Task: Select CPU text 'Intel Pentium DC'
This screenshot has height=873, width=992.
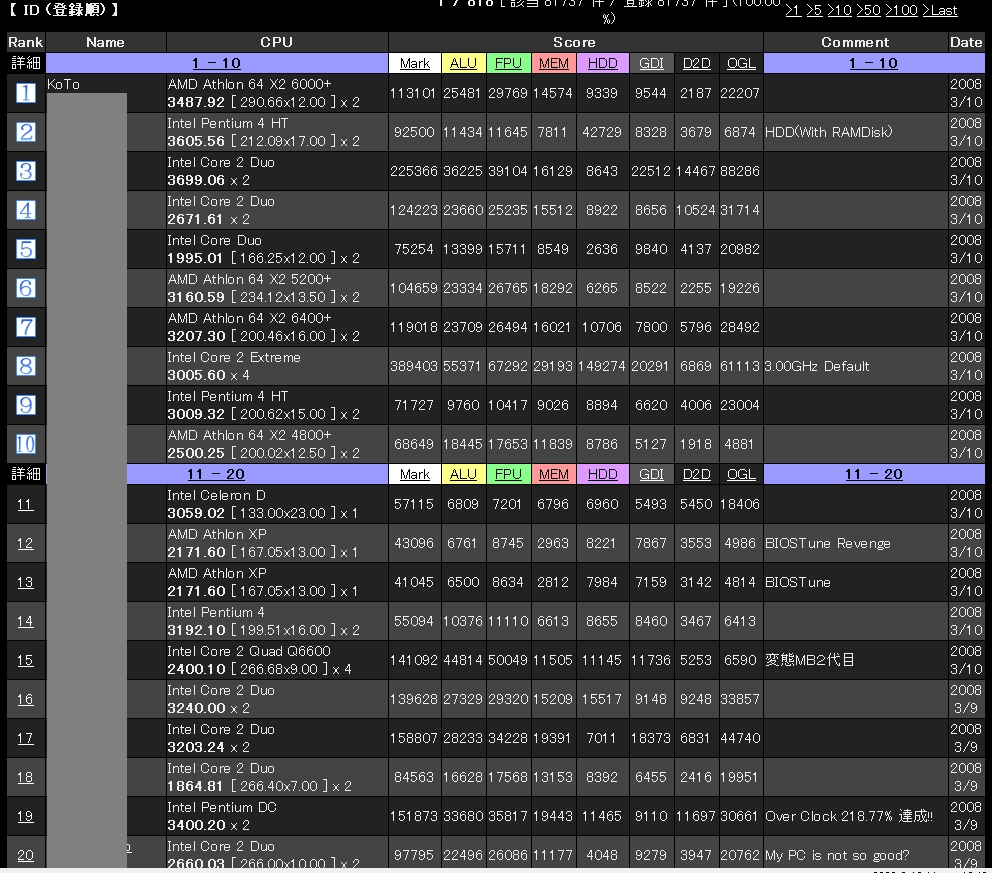Action: (222, 807)
